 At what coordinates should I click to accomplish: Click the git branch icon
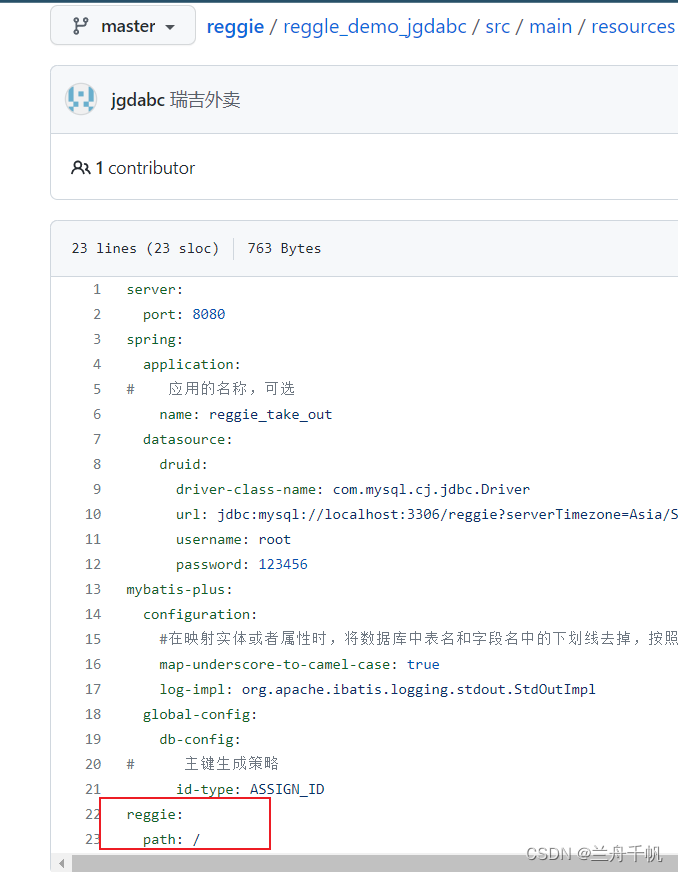[x=81, y=26]
